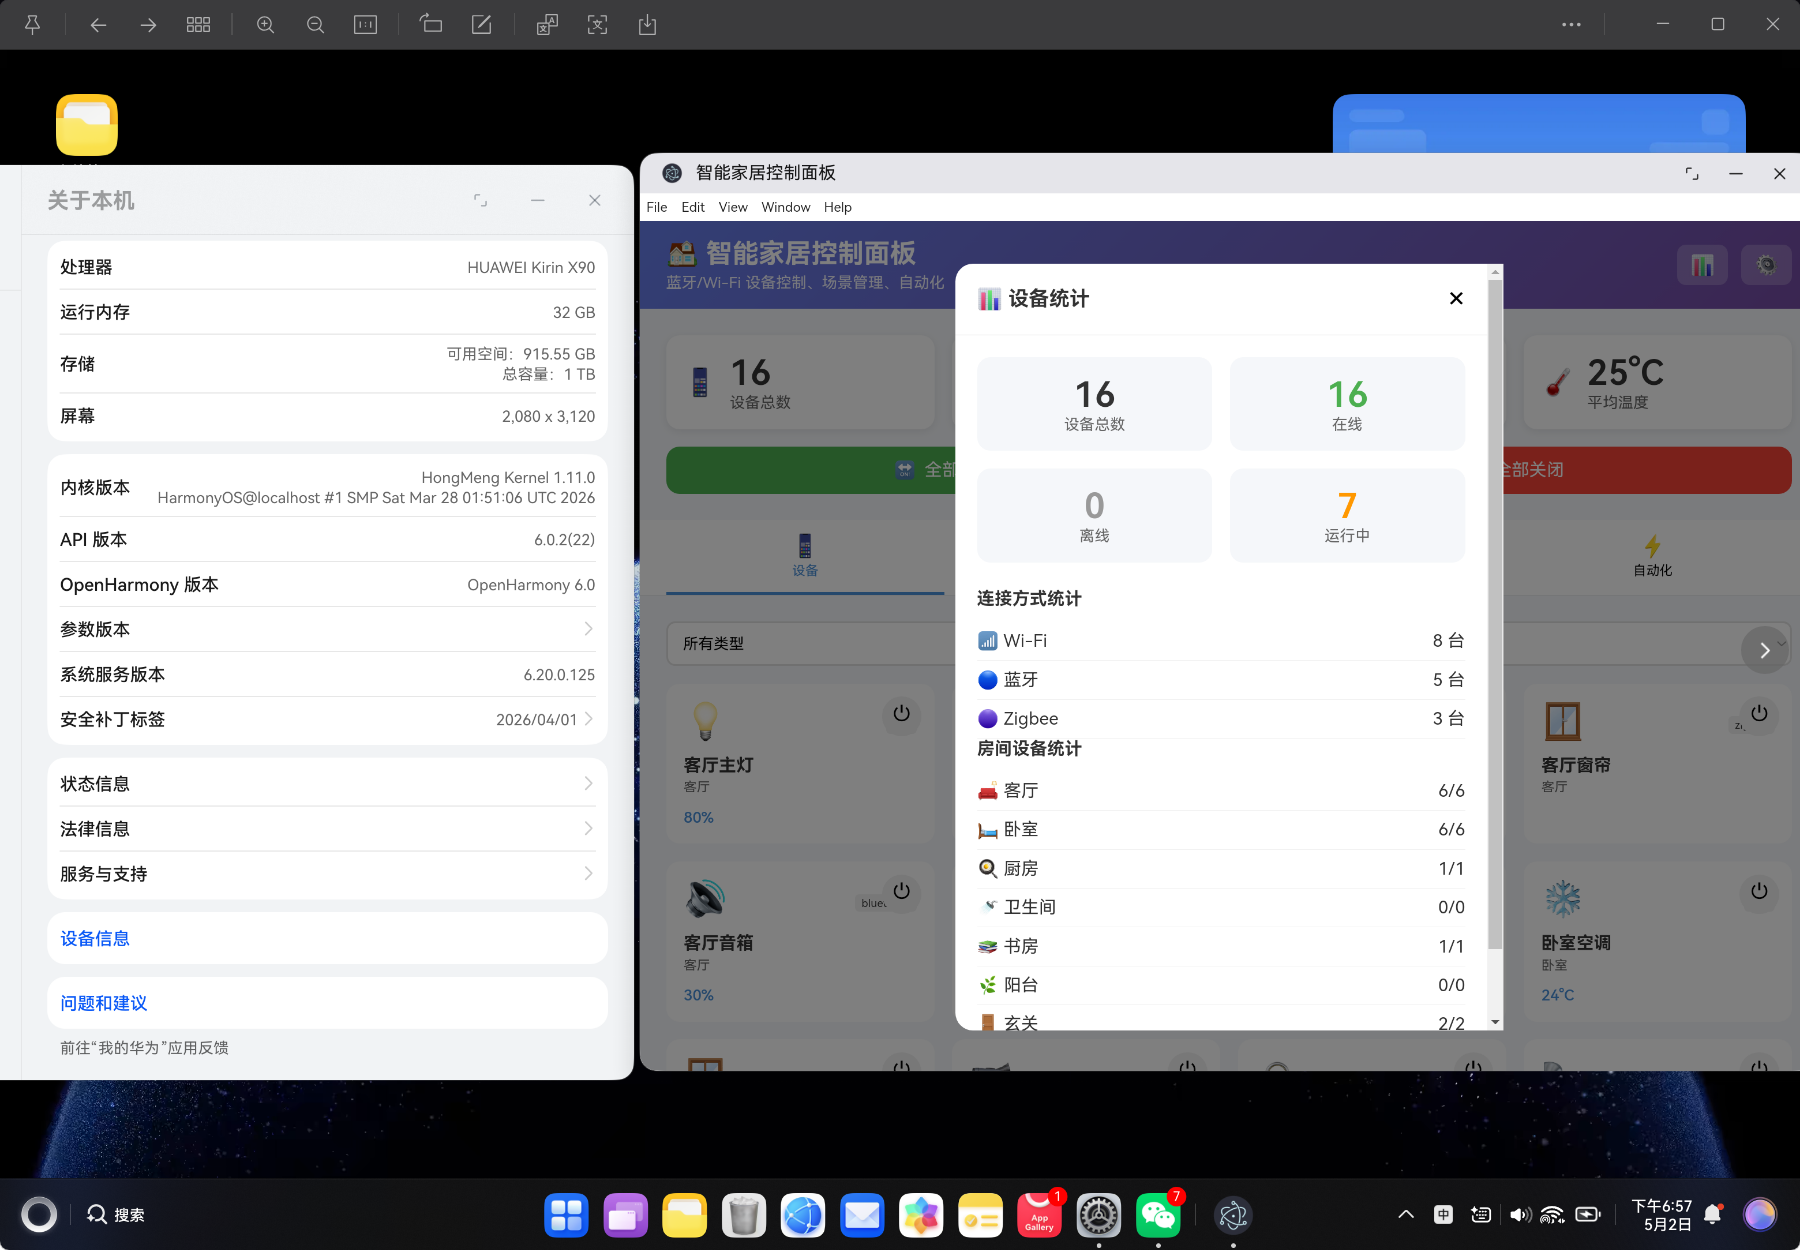The width and height of the screenshot is (1800, 1250).
Task: Open the Window menu
Action: tap(786, 207)
